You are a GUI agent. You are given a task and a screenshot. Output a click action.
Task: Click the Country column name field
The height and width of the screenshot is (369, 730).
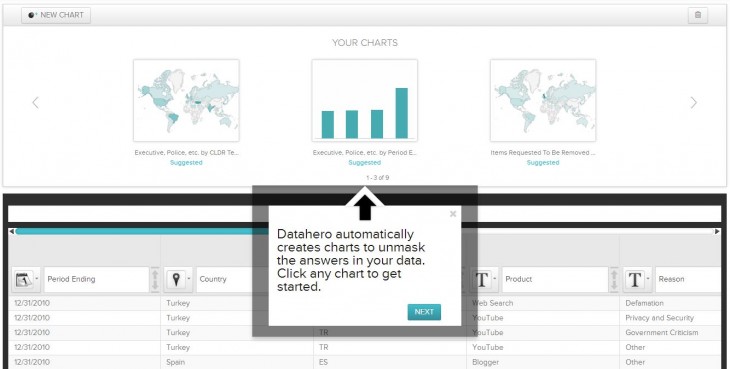click(x=233, y=279)
